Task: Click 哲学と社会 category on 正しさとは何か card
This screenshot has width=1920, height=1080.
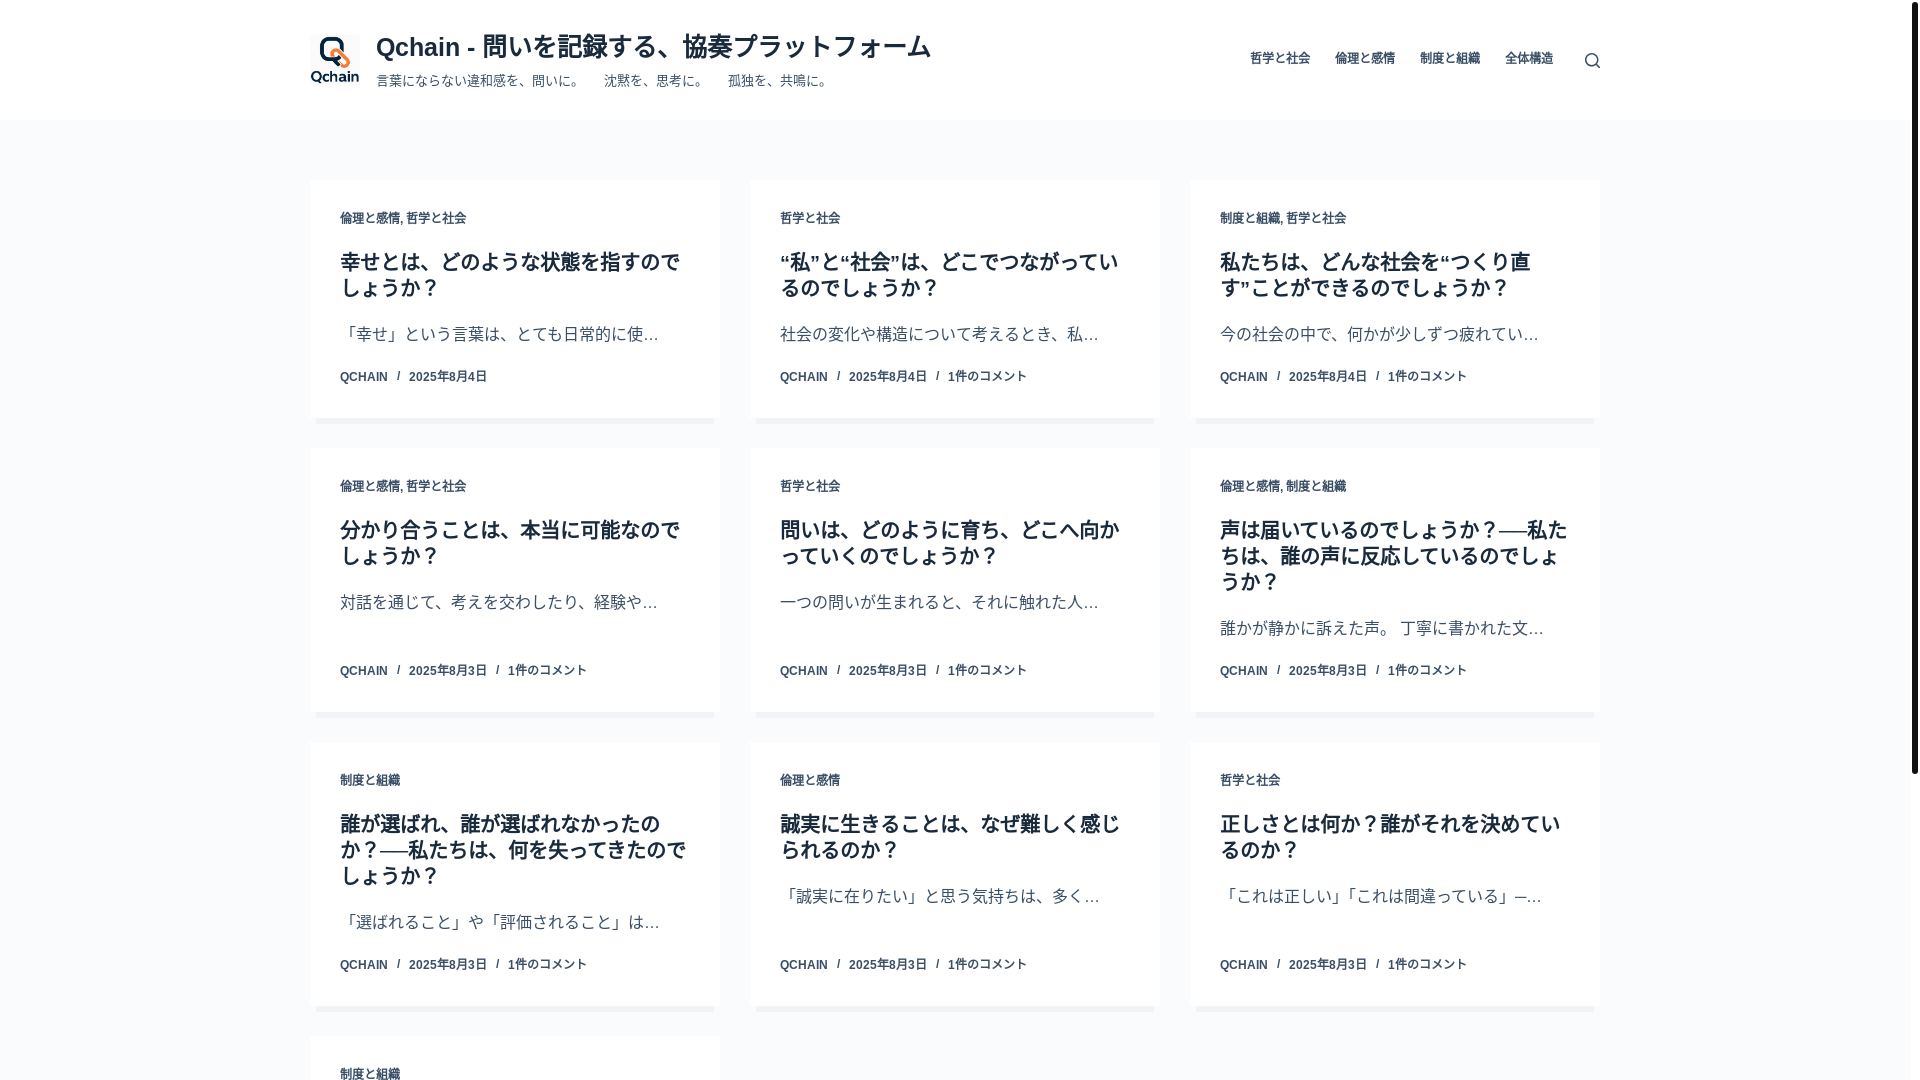Action: pos(1250,780)
